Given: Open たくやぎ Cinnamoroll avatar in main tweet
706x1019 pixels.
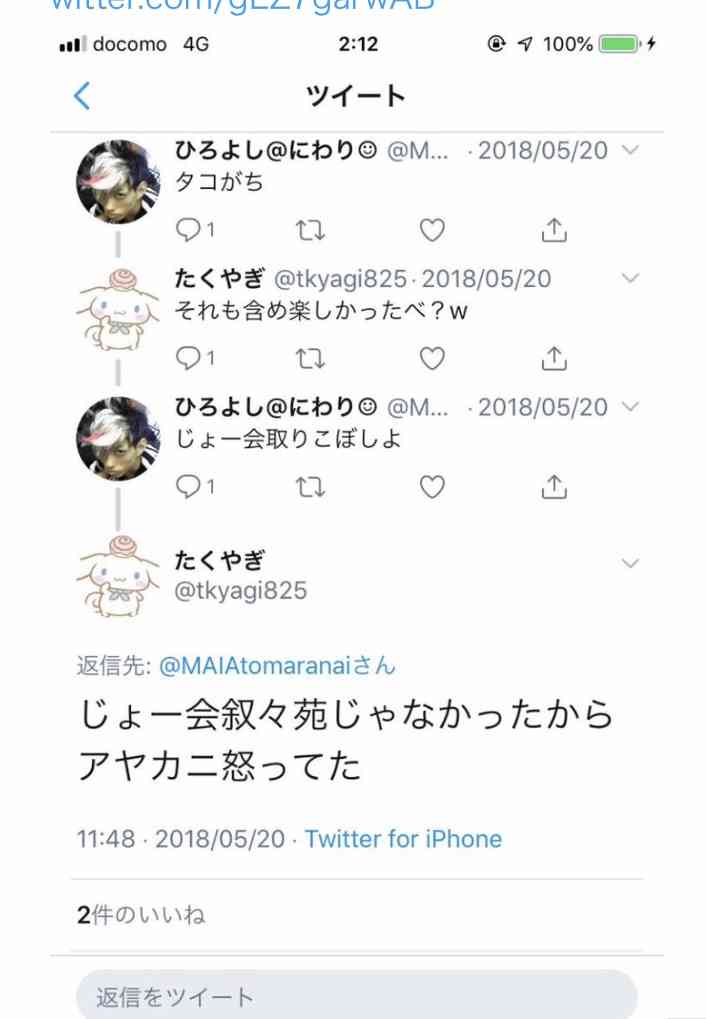Looking at the screenshot, I should click(118, 576).
